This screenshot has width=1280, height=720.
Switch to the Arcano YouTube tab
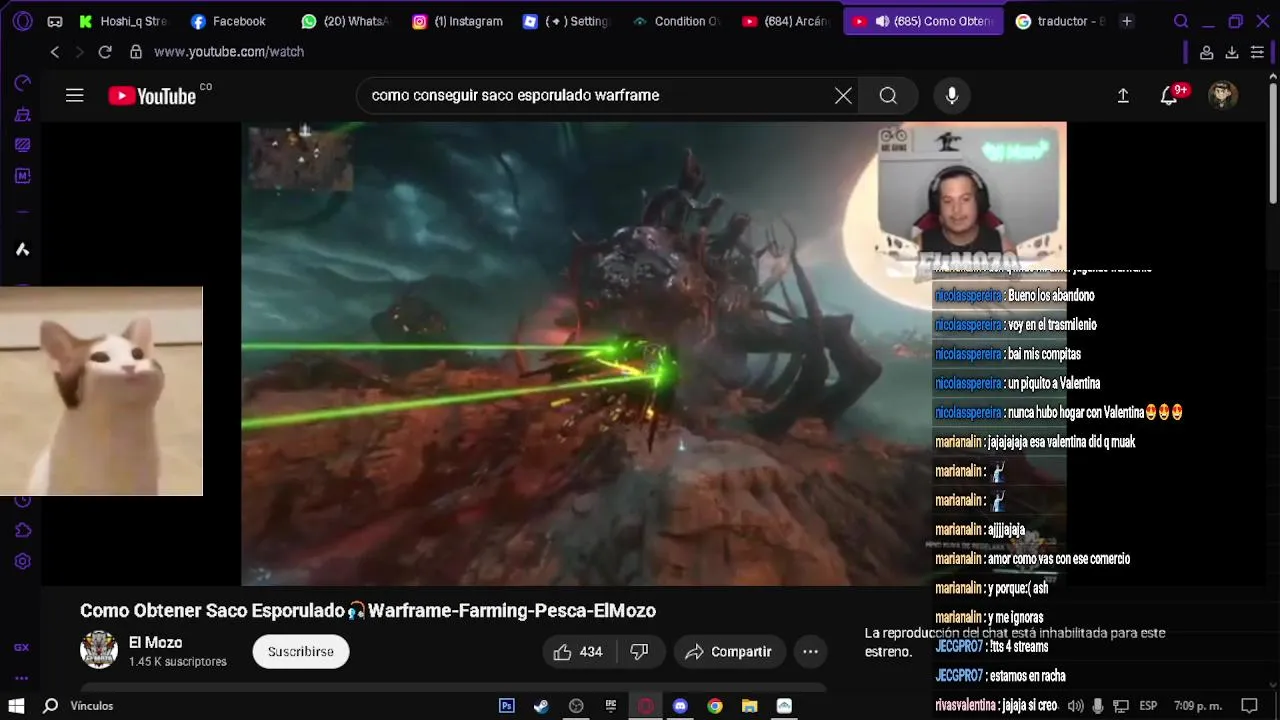(x=786, y=21)
